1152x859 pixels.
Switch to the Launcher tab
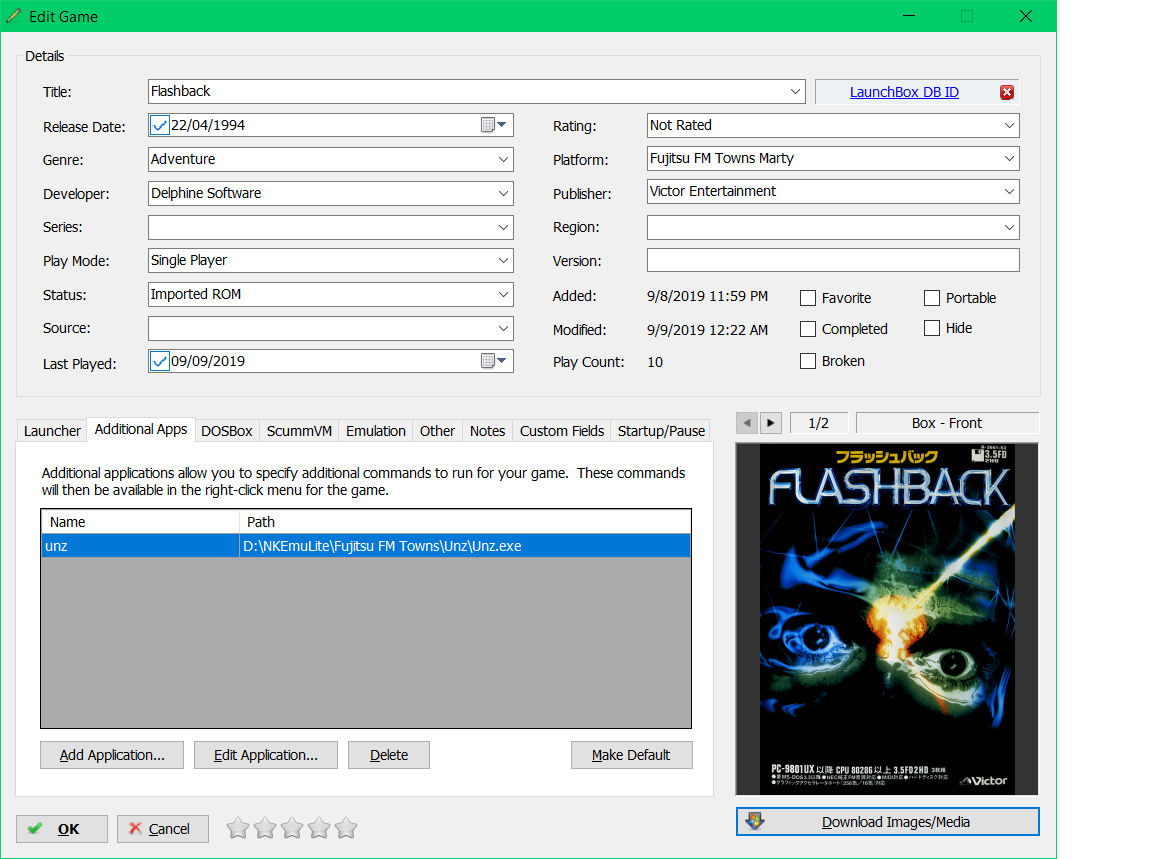[52, 431]
